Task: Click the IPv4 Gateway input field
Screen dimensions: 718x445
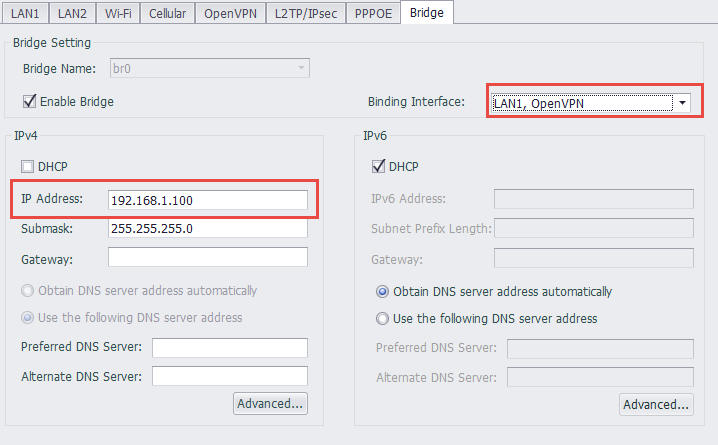Action: 207,258
